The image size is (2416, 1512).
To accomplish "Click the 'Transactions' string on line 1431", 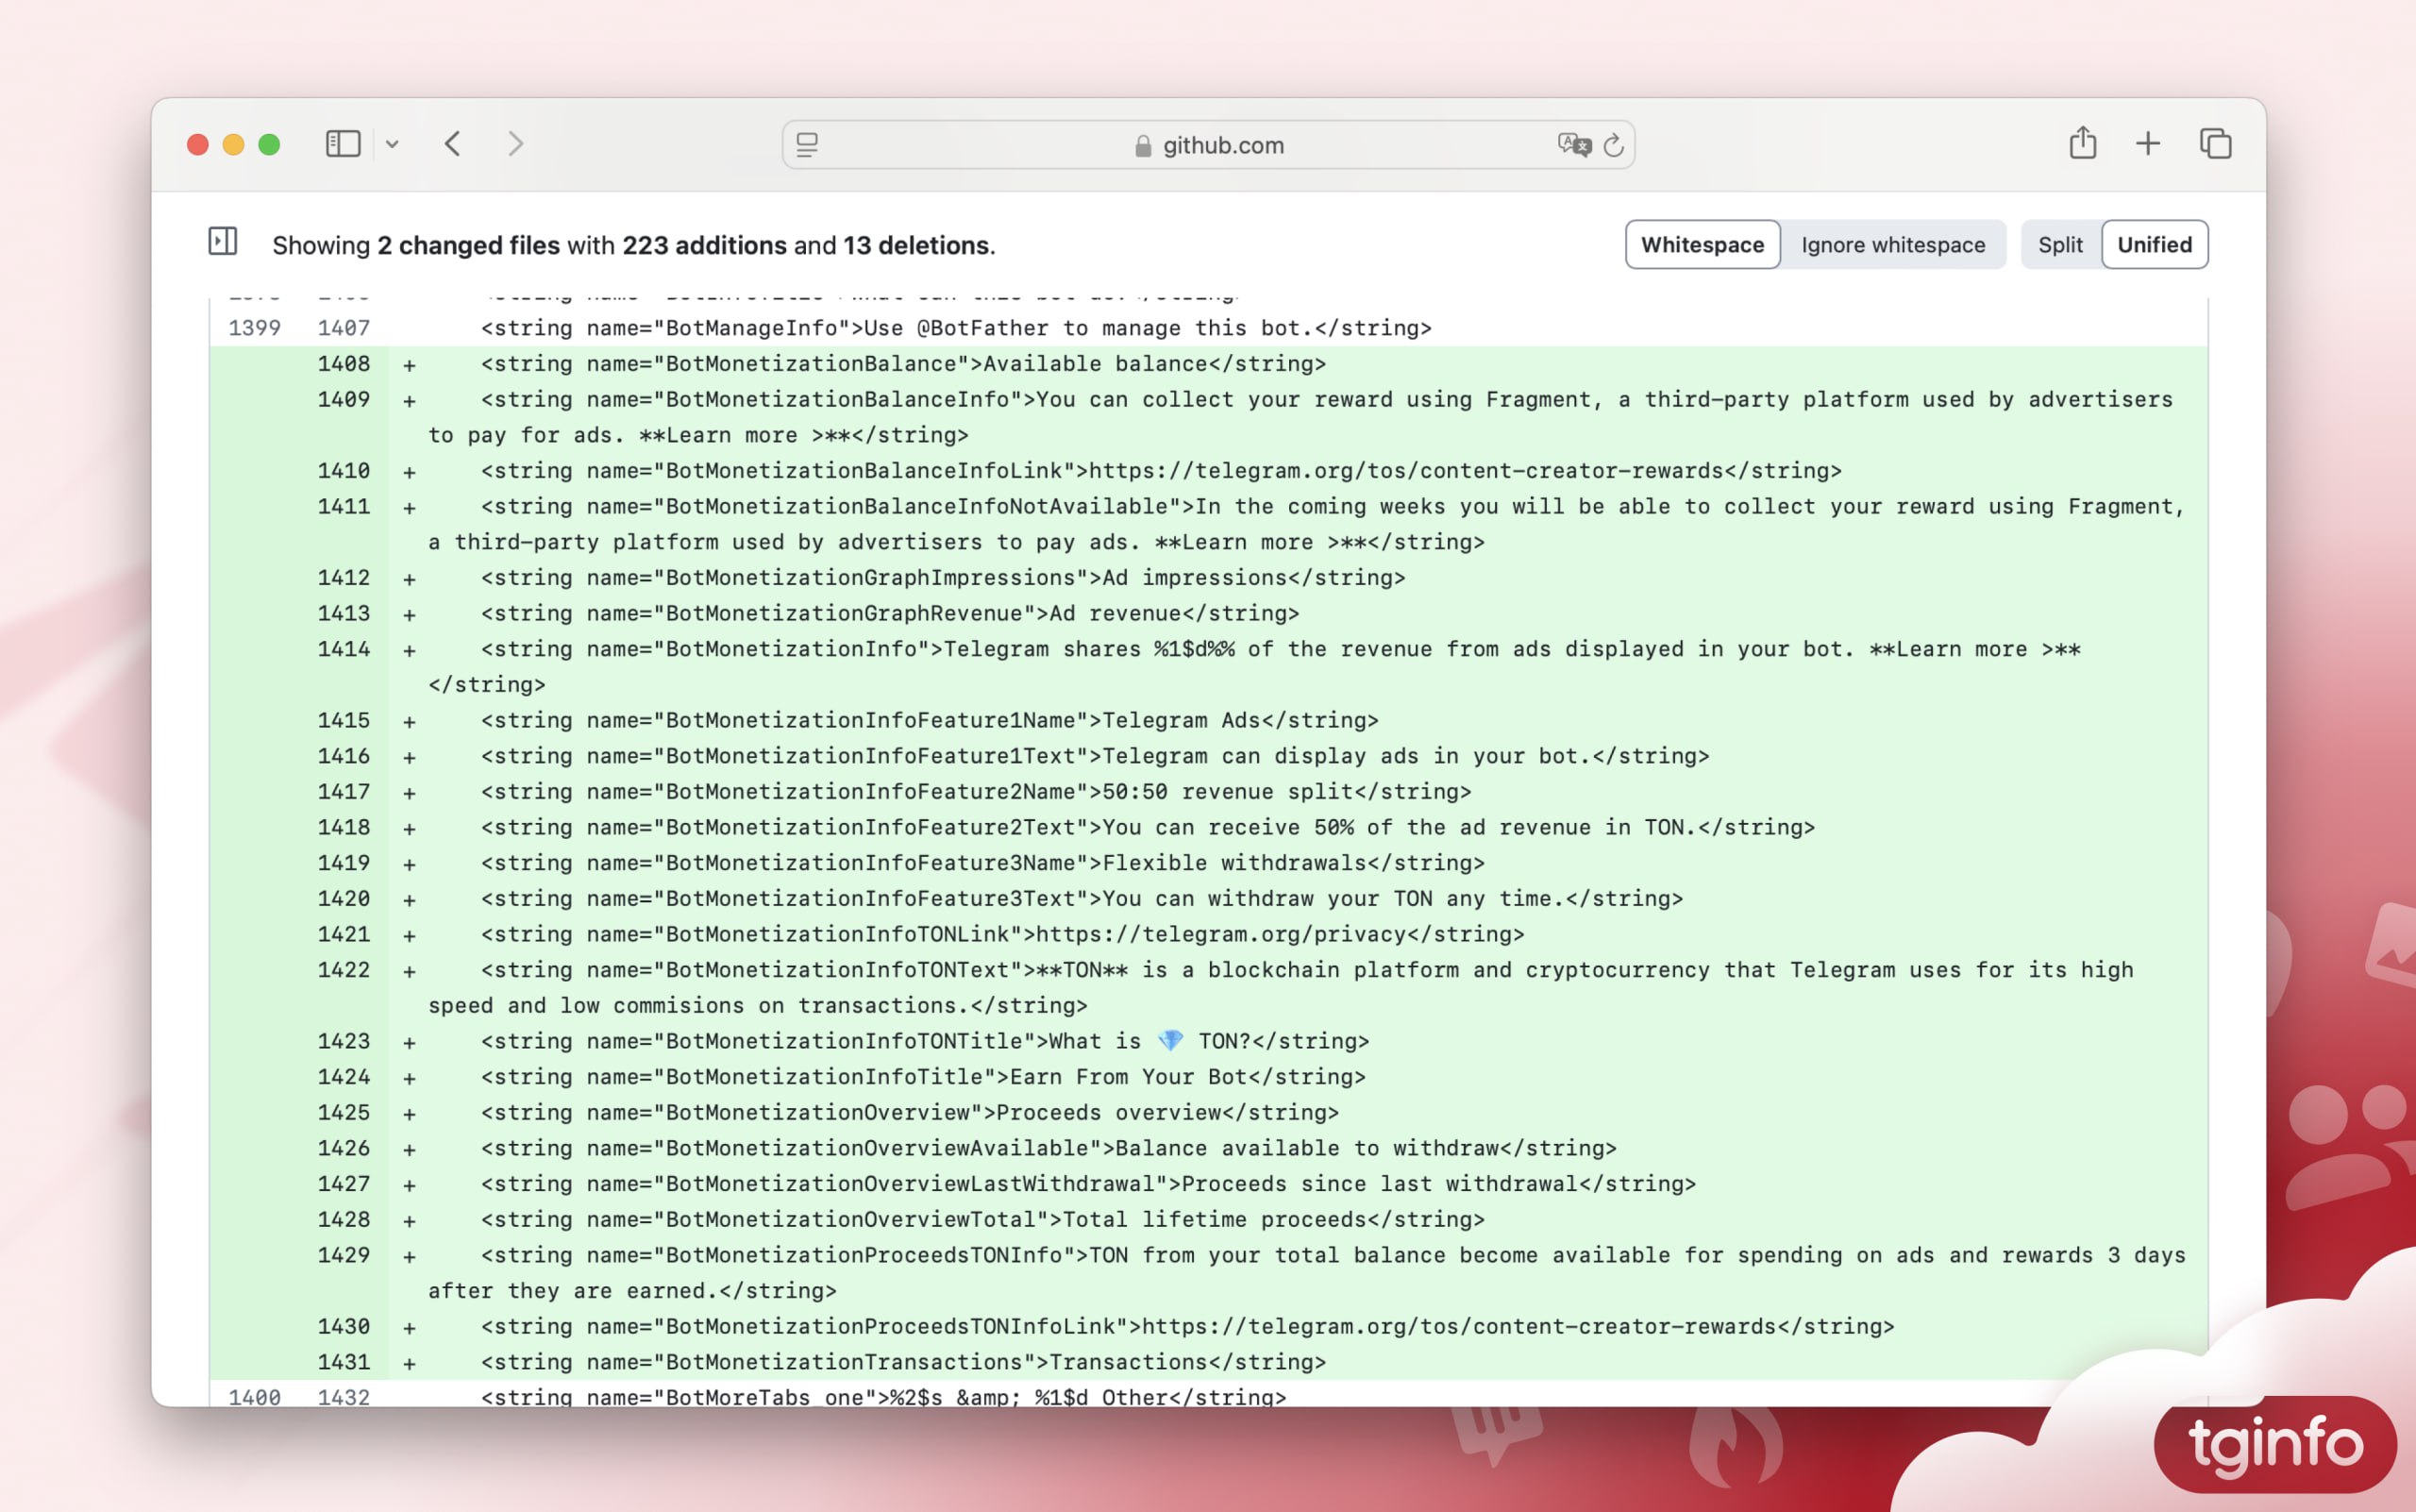I will point(1128,1362).
